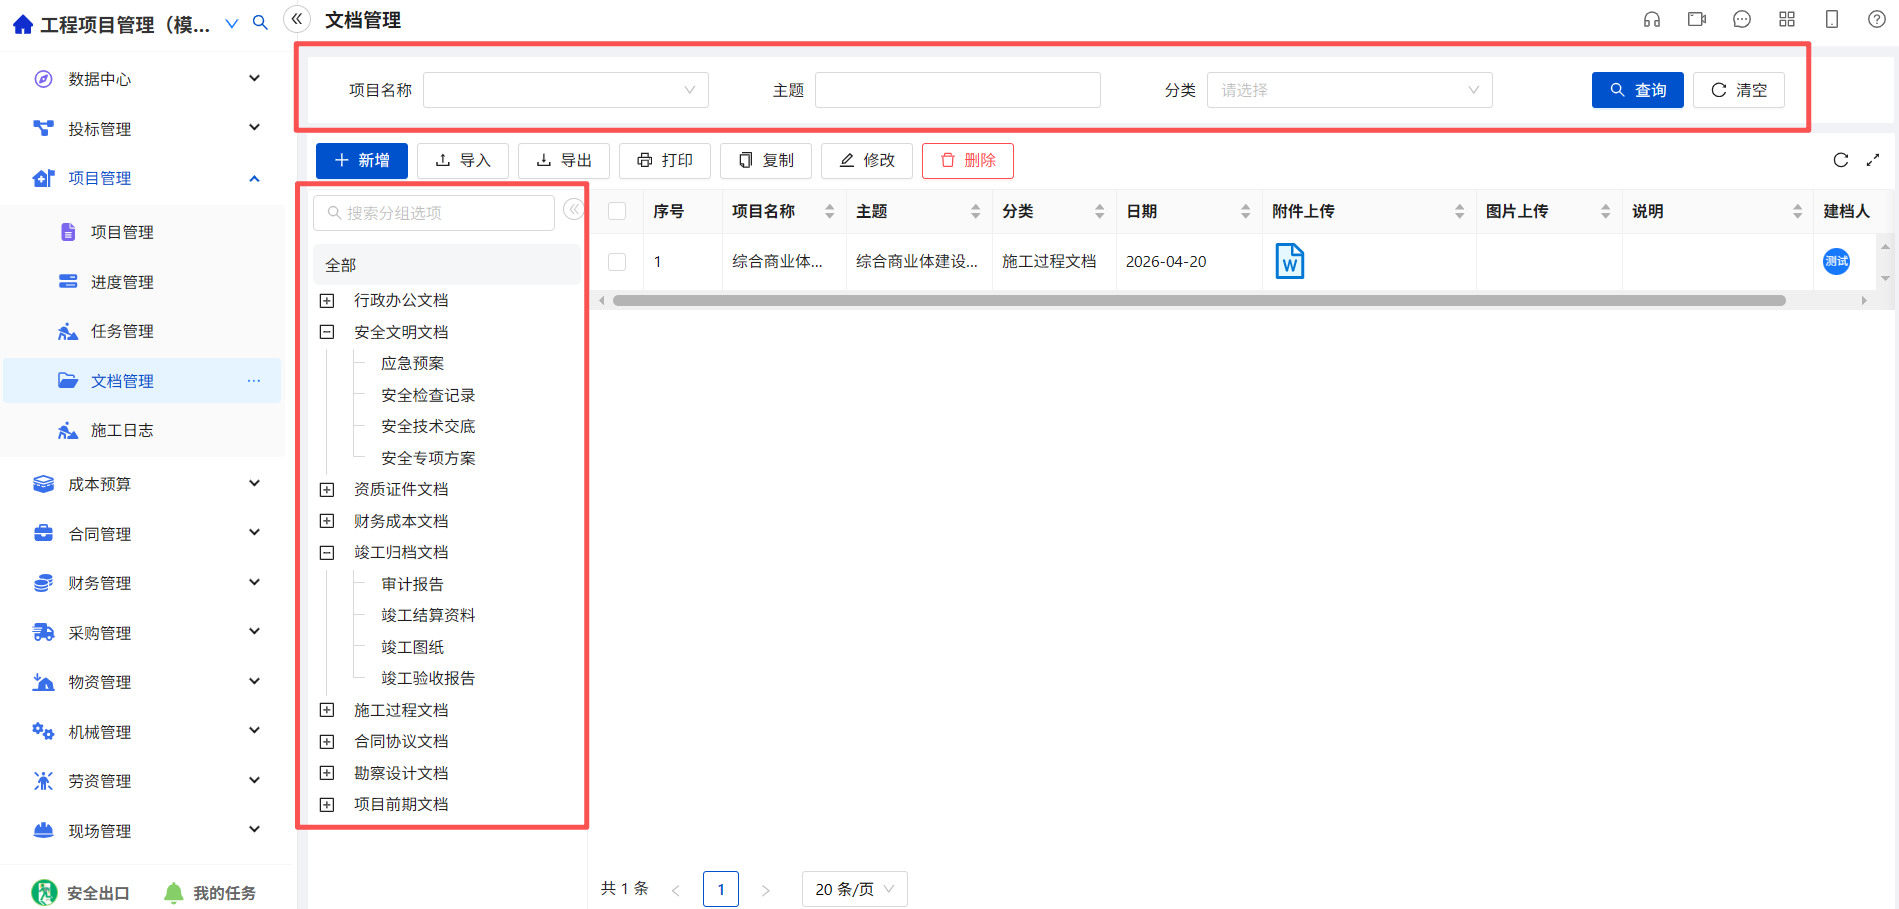This screenshot has height=909, width=1899.
Task: Click the 复制 copy button
Action: tap(766, 161)
